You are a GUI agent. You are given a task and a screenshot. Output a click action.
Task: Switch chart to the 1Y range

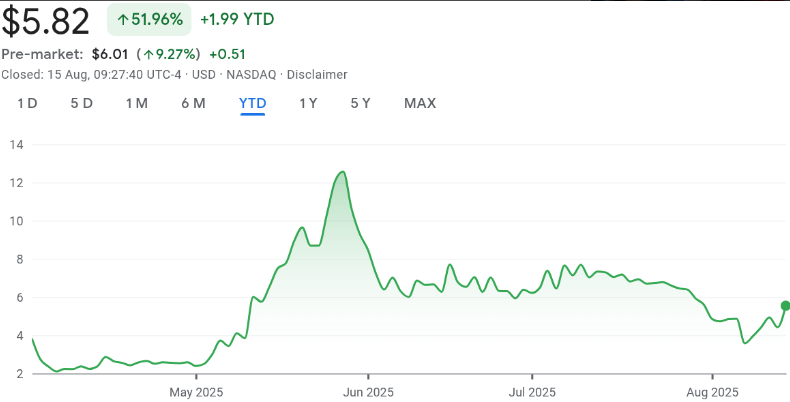tap(309, 103)
